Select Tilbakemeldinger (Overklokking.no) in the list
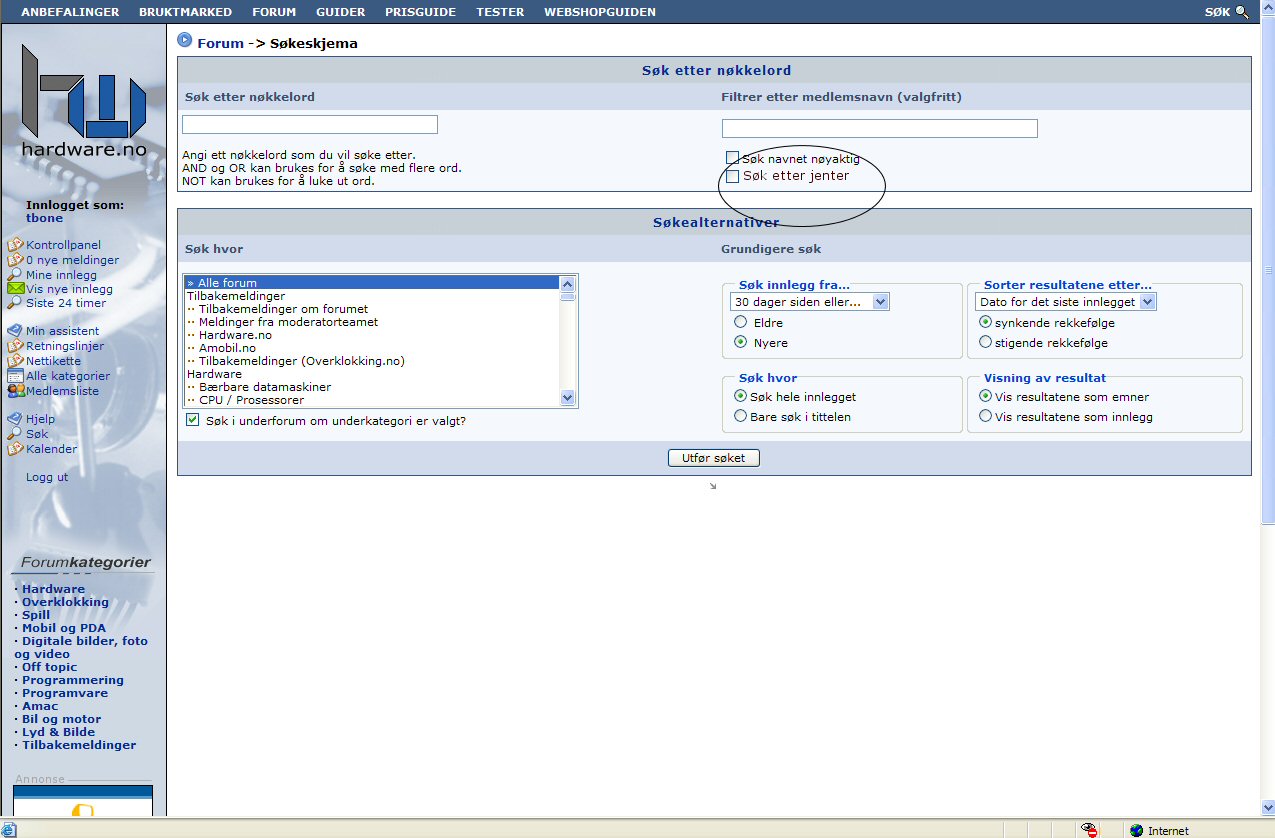The width and height of the screenshot is (1275, 838). [372, 361]
